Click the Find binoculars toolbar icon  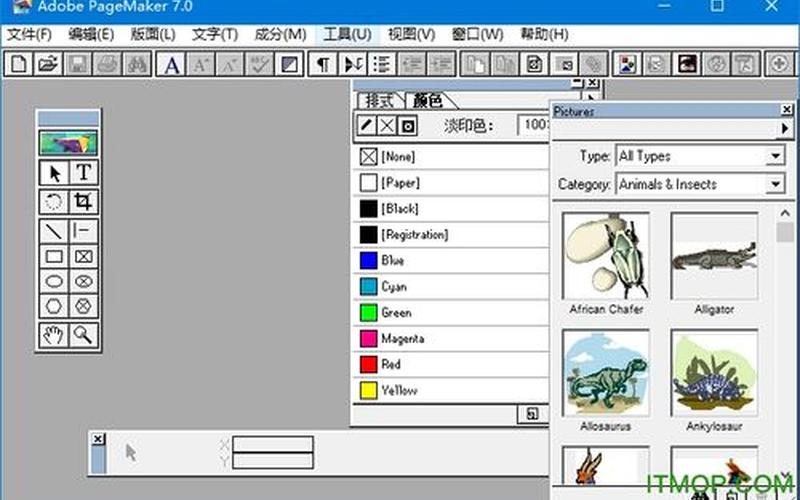(137, 64)
